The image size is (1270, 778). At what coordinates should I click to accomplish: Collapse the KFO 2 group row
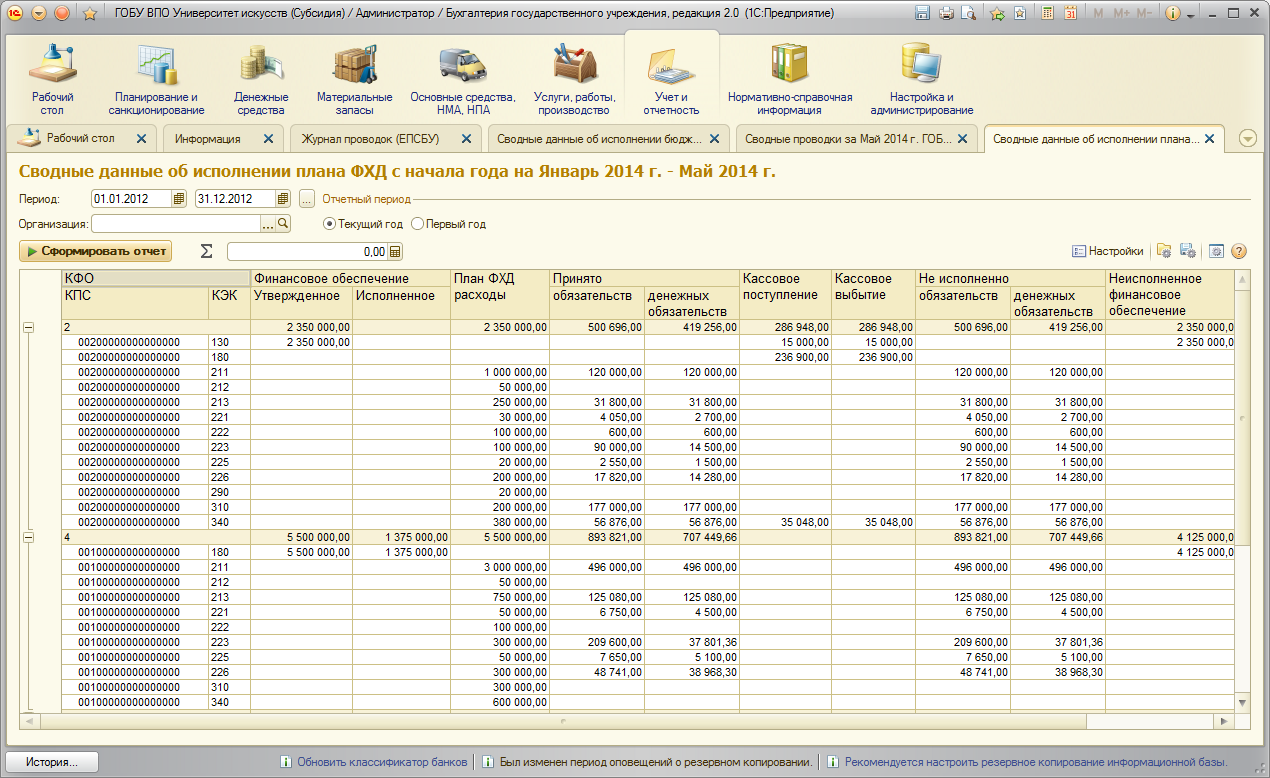pos(28,327)
